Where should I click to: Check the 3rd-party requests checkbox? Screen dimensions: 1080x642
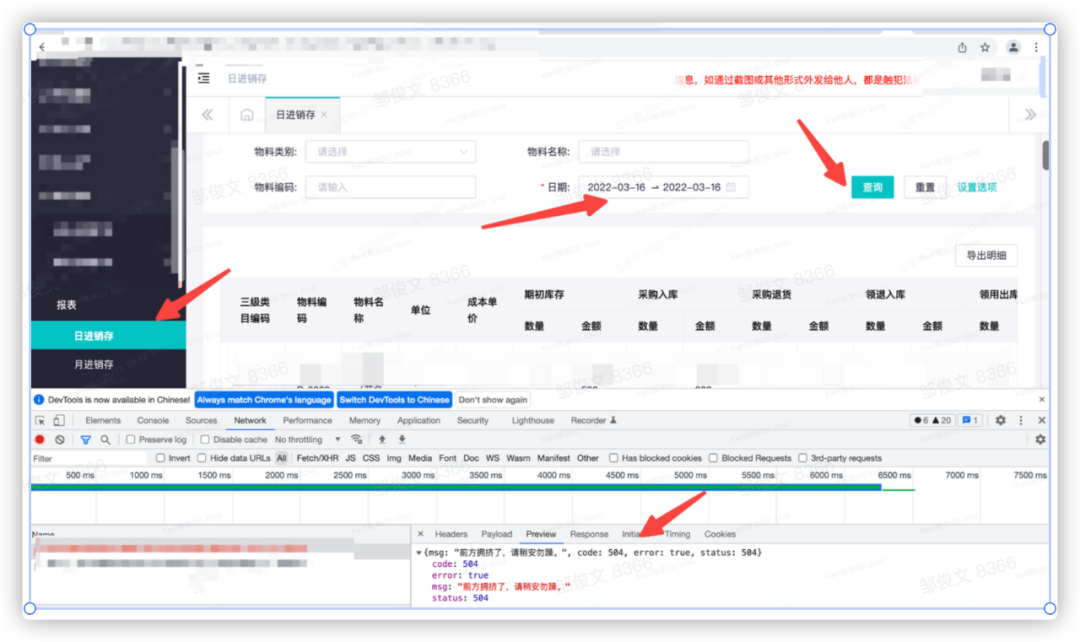(x=802, y=458)
